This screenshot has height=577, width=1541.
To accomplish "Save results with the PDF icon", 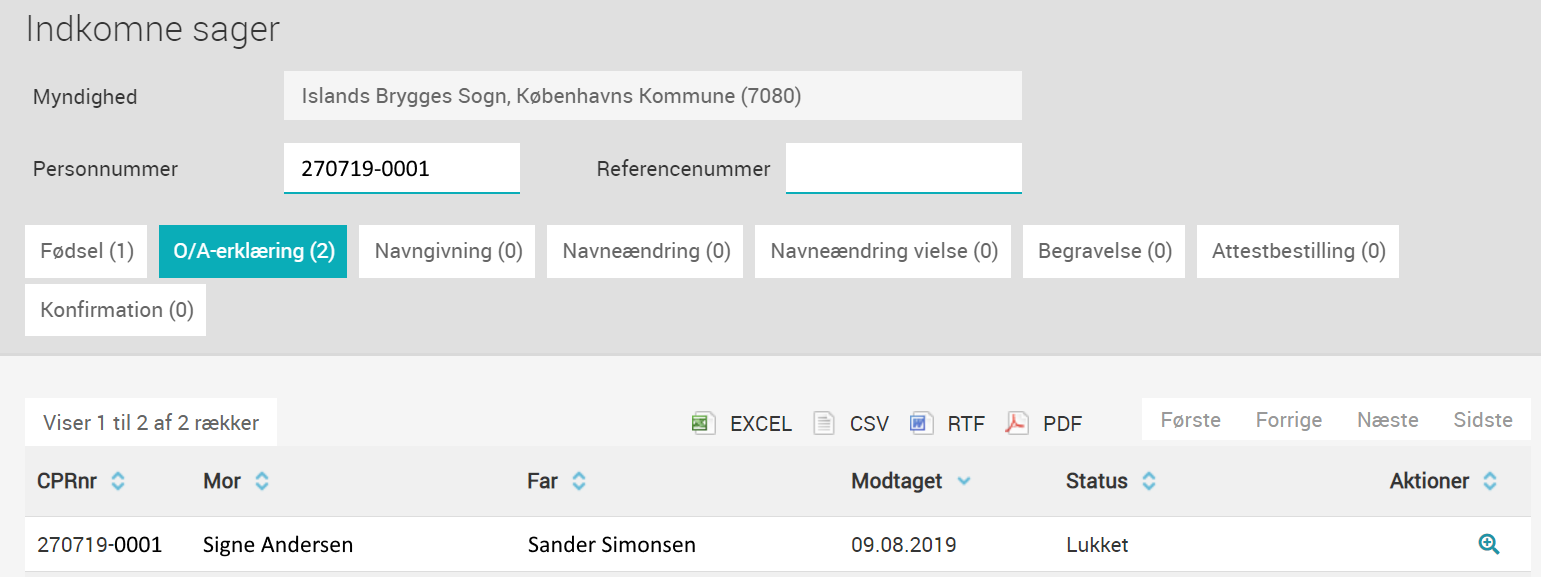I will coord(1017,423).
